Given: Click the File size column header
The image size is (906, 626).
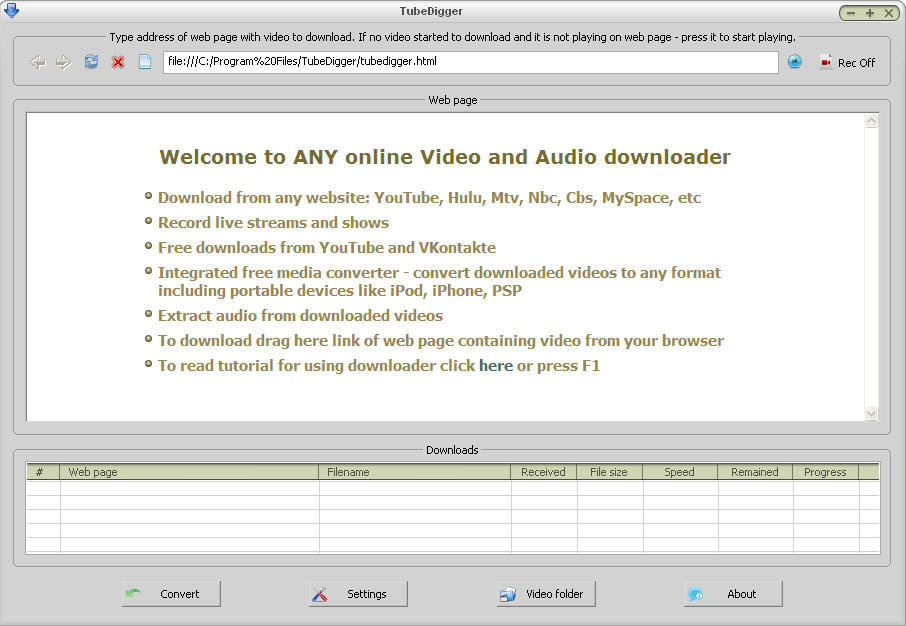Looking at the screenshot, I should coord(610,472).
